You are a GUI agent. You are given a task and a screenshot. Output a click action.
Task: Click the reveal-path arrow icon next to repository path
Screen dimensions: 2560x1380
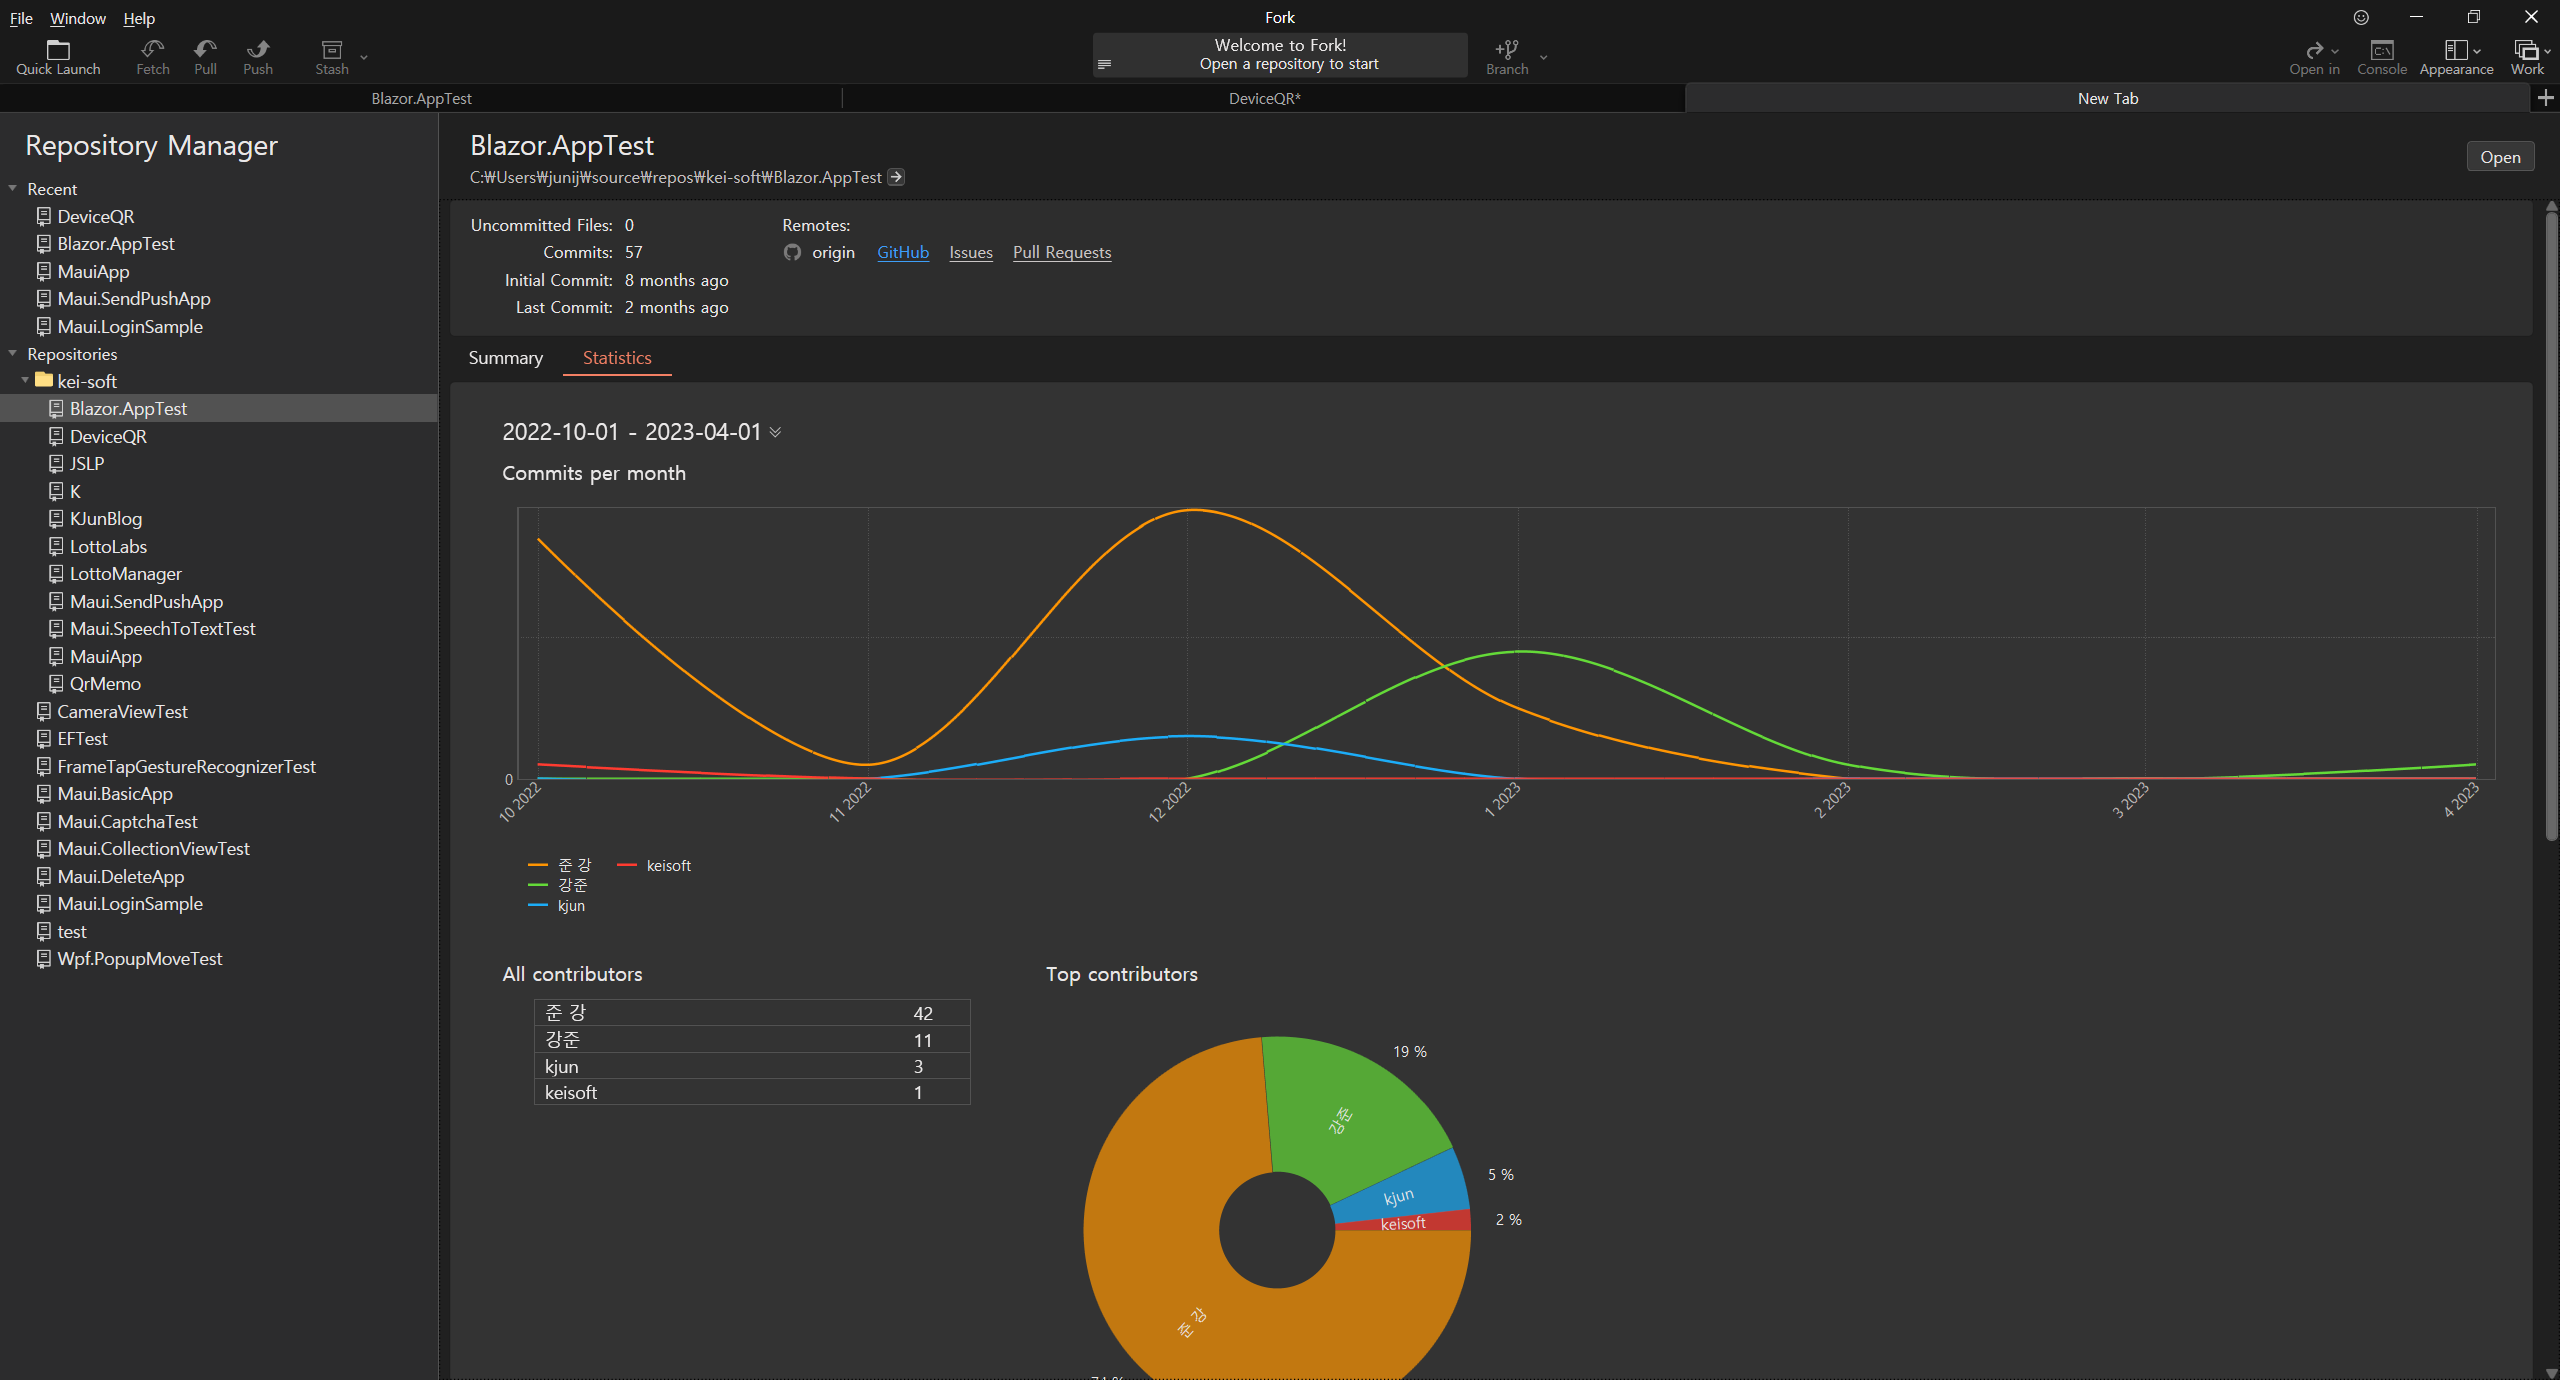click(897, 177)
